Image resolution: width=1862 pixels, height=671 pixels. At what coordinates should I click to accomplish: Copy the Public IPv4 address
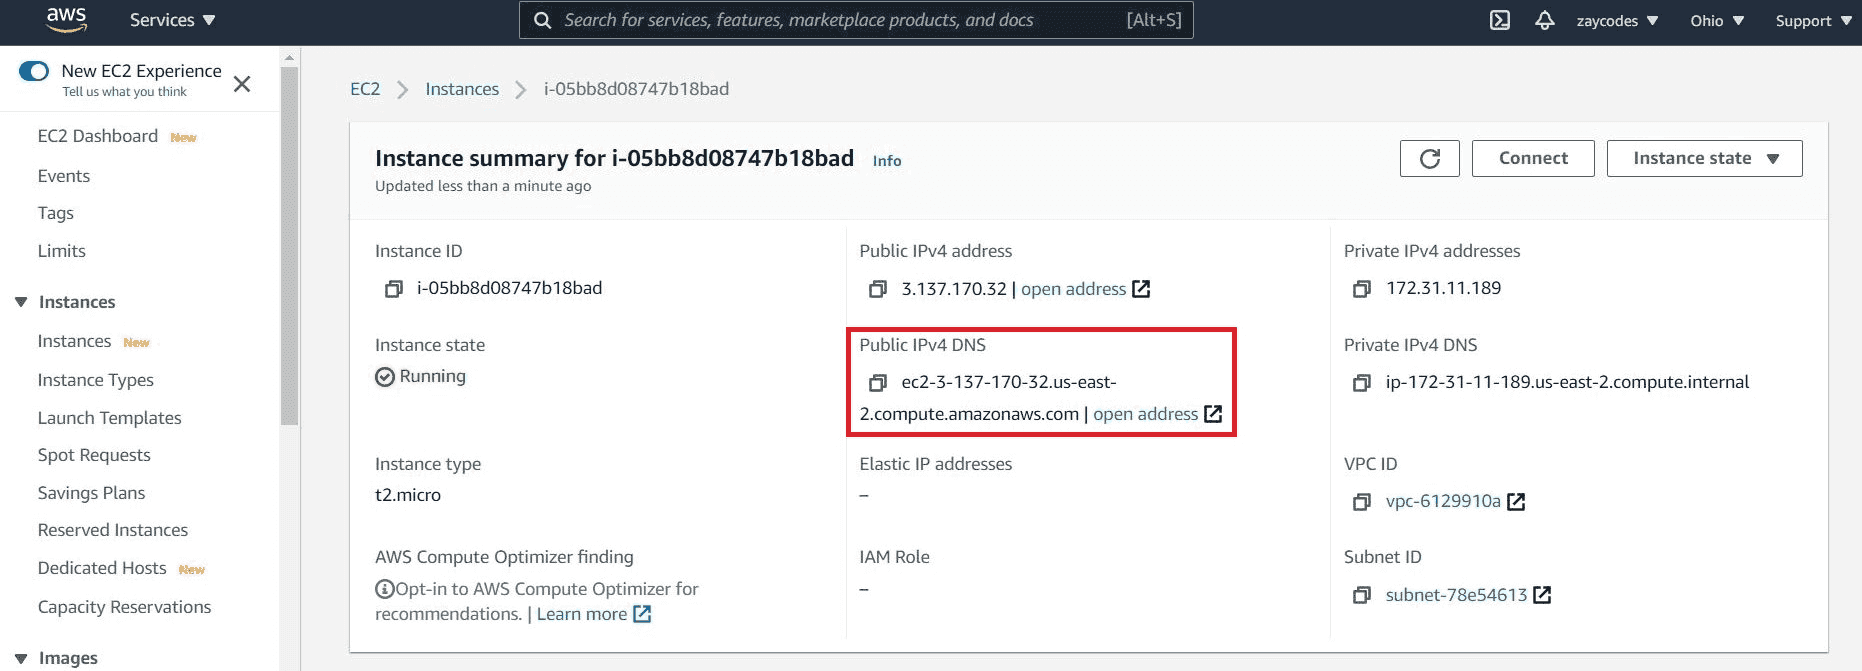[x=878, y=289]
